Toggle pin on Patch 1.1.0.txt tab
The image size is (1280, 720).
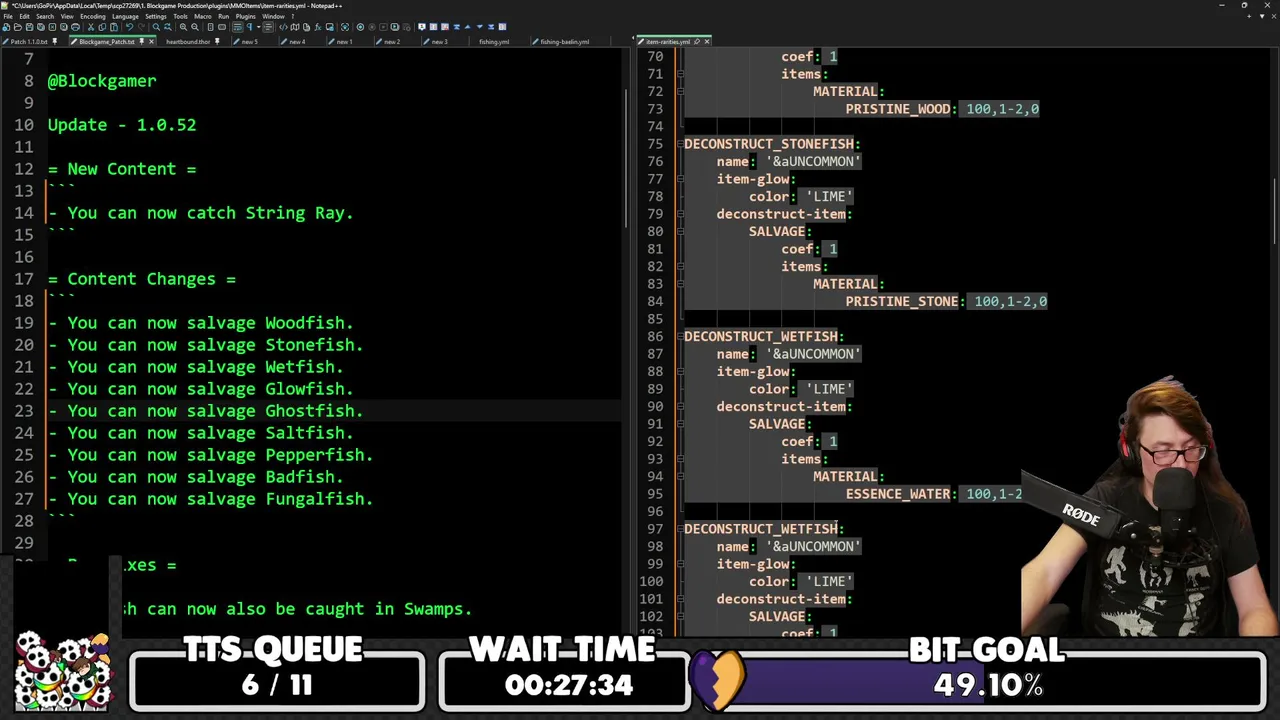point(54,42)
